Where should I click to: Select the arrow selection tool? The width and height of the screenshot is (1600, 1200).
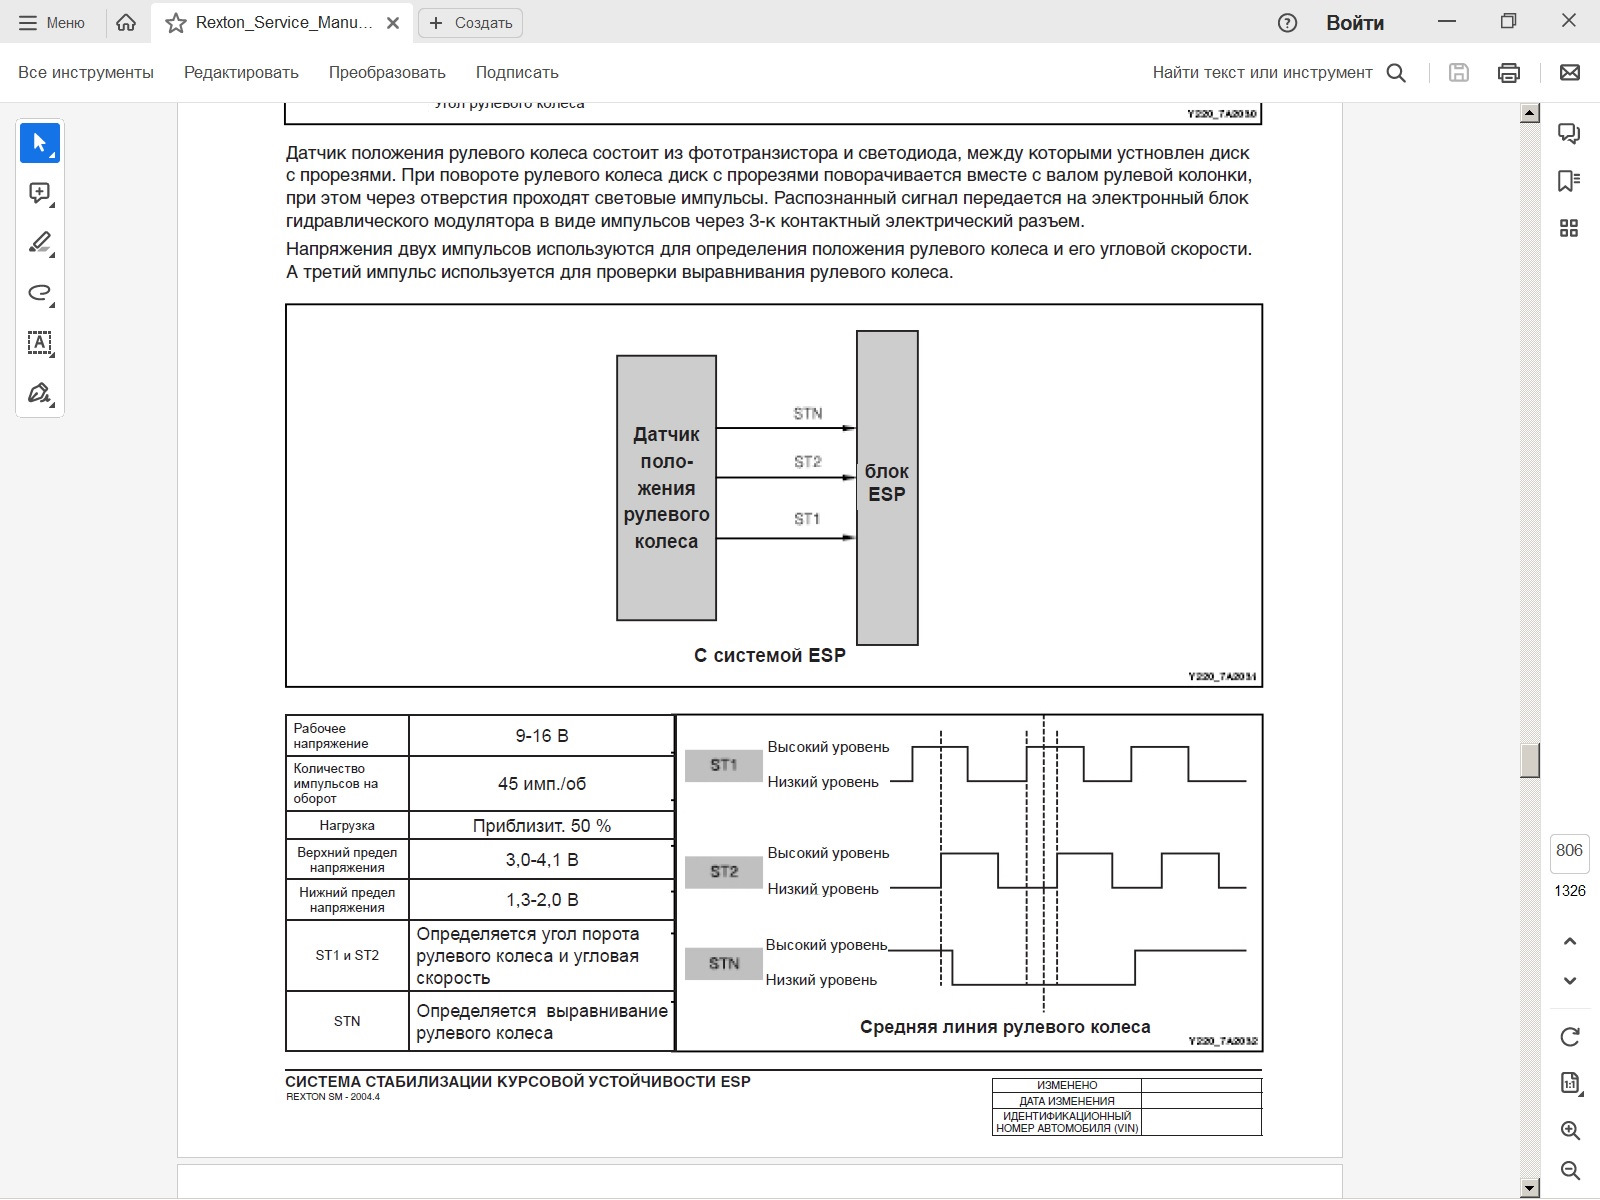click(40, 143)
